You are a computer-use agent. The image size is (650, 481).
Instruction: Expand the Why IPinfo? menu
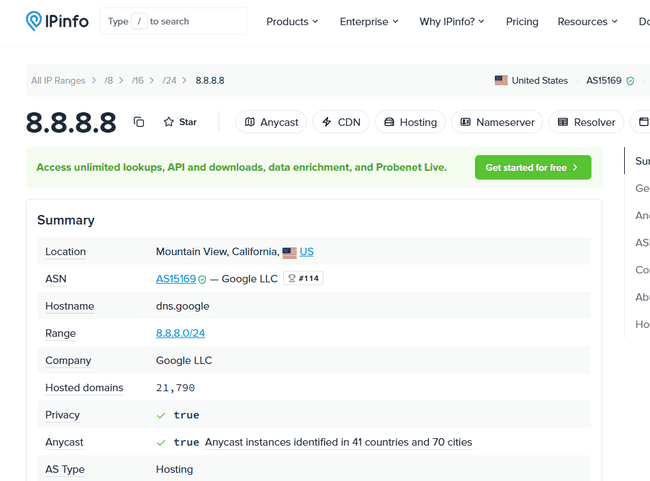tap(452, 22)
